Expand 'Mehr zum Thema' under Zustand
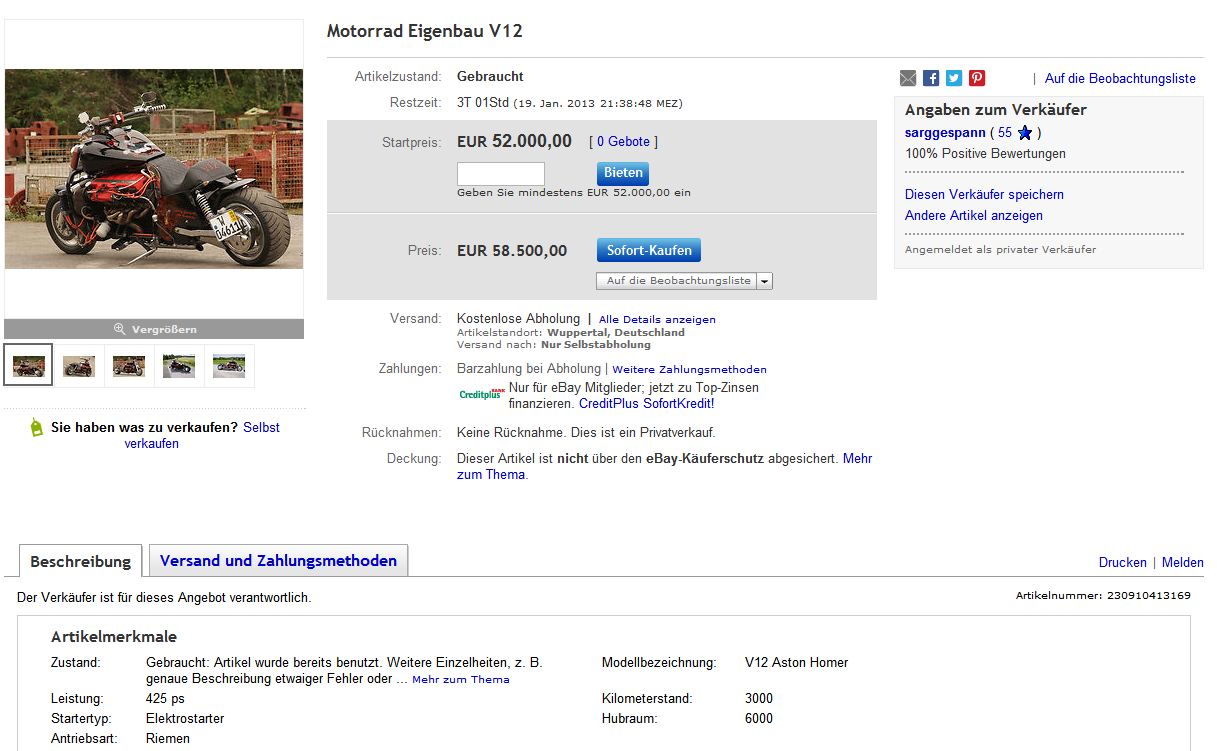 point(460,680)
